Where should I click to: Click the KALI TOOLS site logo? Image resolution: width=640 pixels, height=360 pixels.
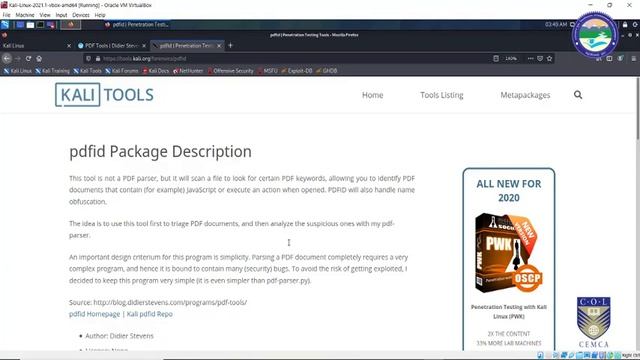pos(104,95)
